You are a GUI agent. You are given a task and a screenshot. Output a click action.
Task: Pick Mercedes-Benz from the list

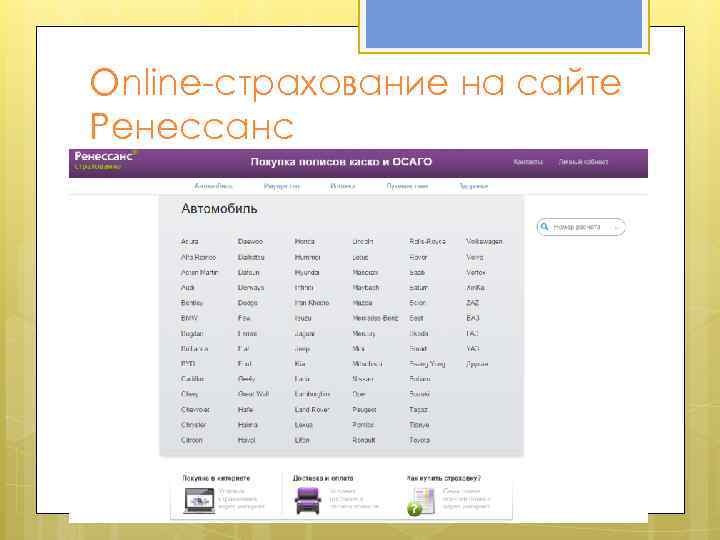point(375,318)
